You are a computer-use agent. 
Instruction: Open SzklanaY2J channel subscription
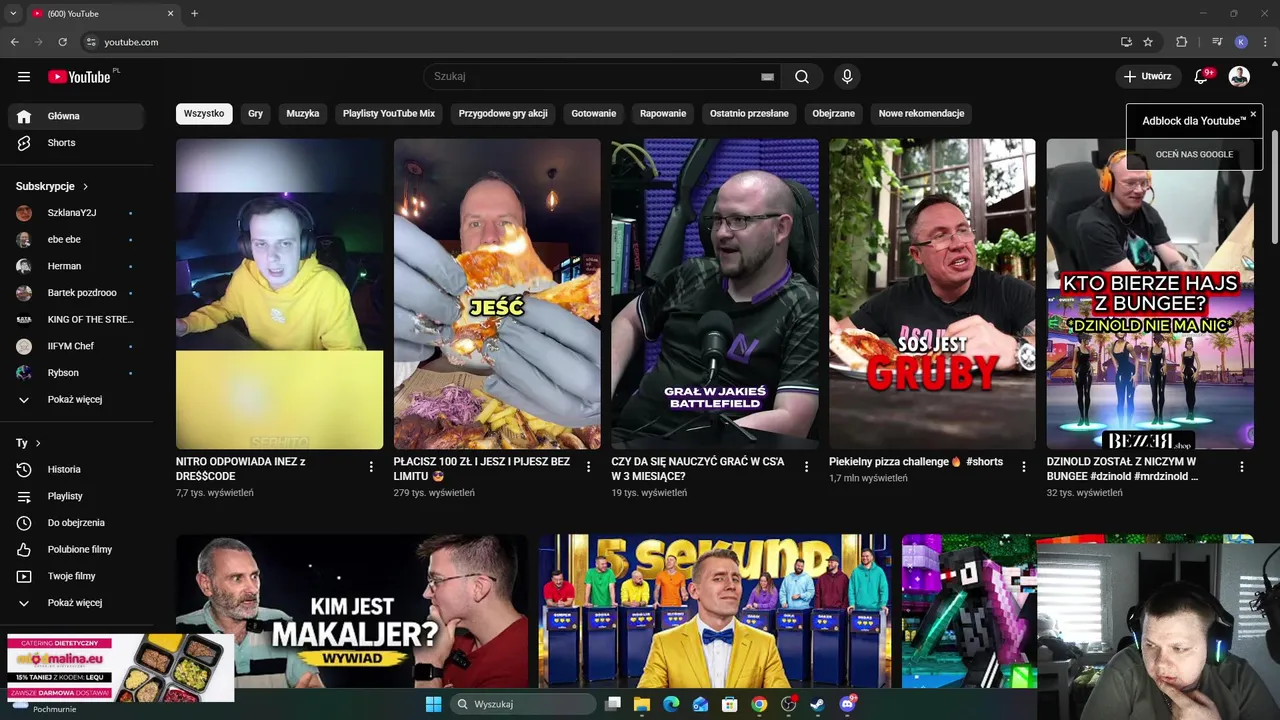77,213
